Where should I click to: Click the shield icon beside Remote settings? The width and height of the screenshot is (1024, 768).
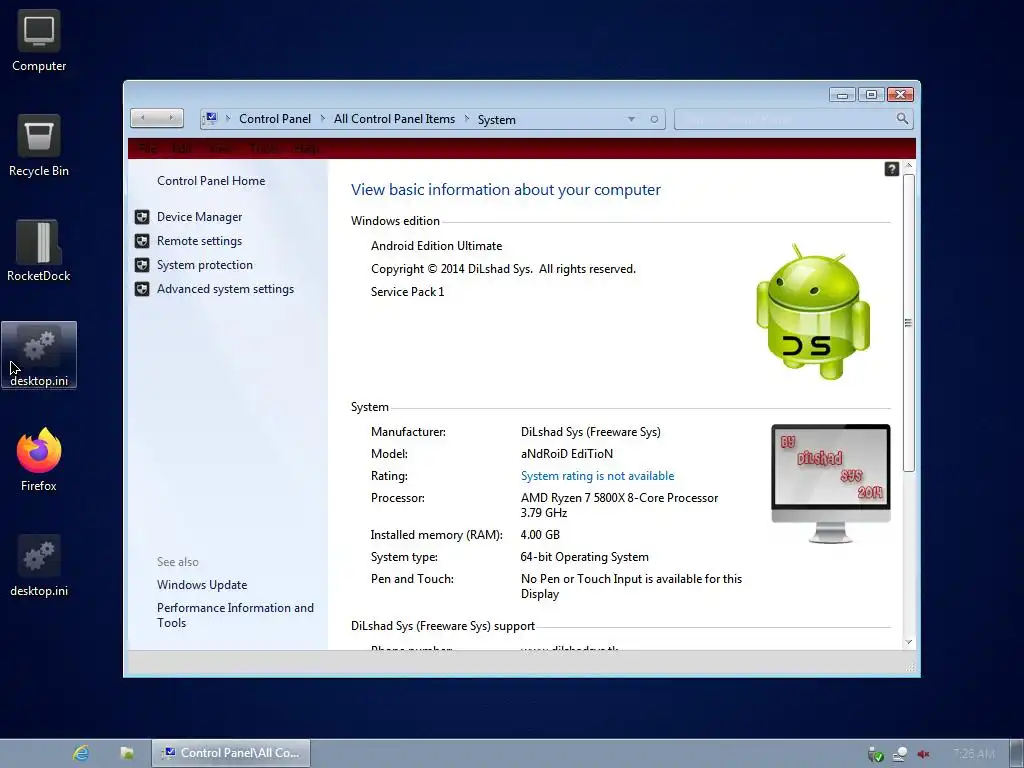(x=142, y=241)
